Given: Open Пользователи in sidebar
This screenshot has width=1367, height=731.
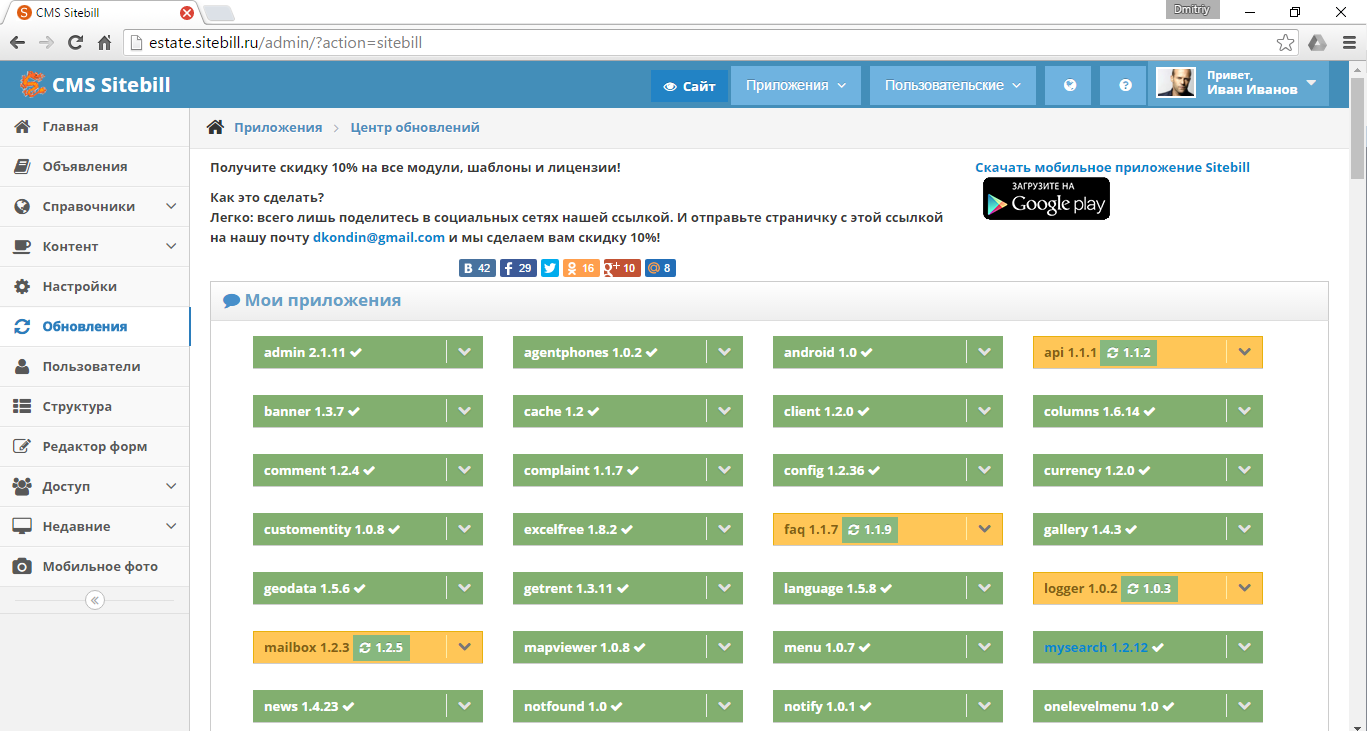Looking at the screenshot, I should (x=95, y=367).
